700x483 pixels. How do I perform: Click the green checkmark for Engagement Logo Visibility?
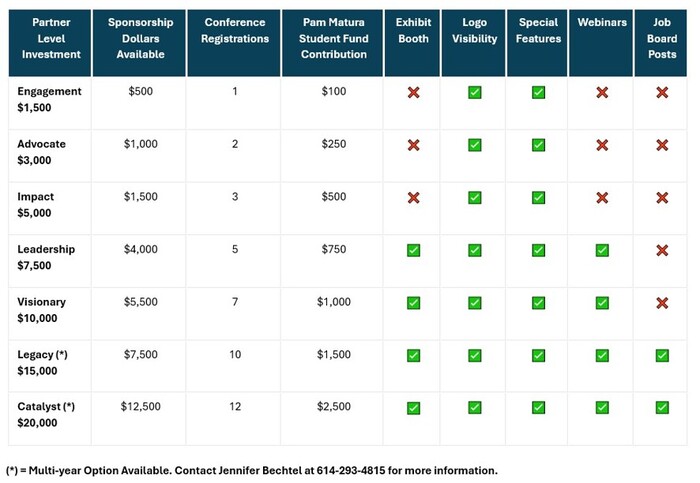475,92
